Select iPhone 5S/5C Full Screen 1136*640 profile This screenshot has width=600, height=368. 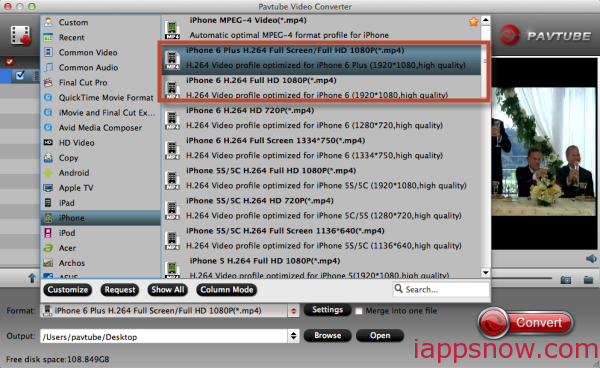[x=321, y=238]
